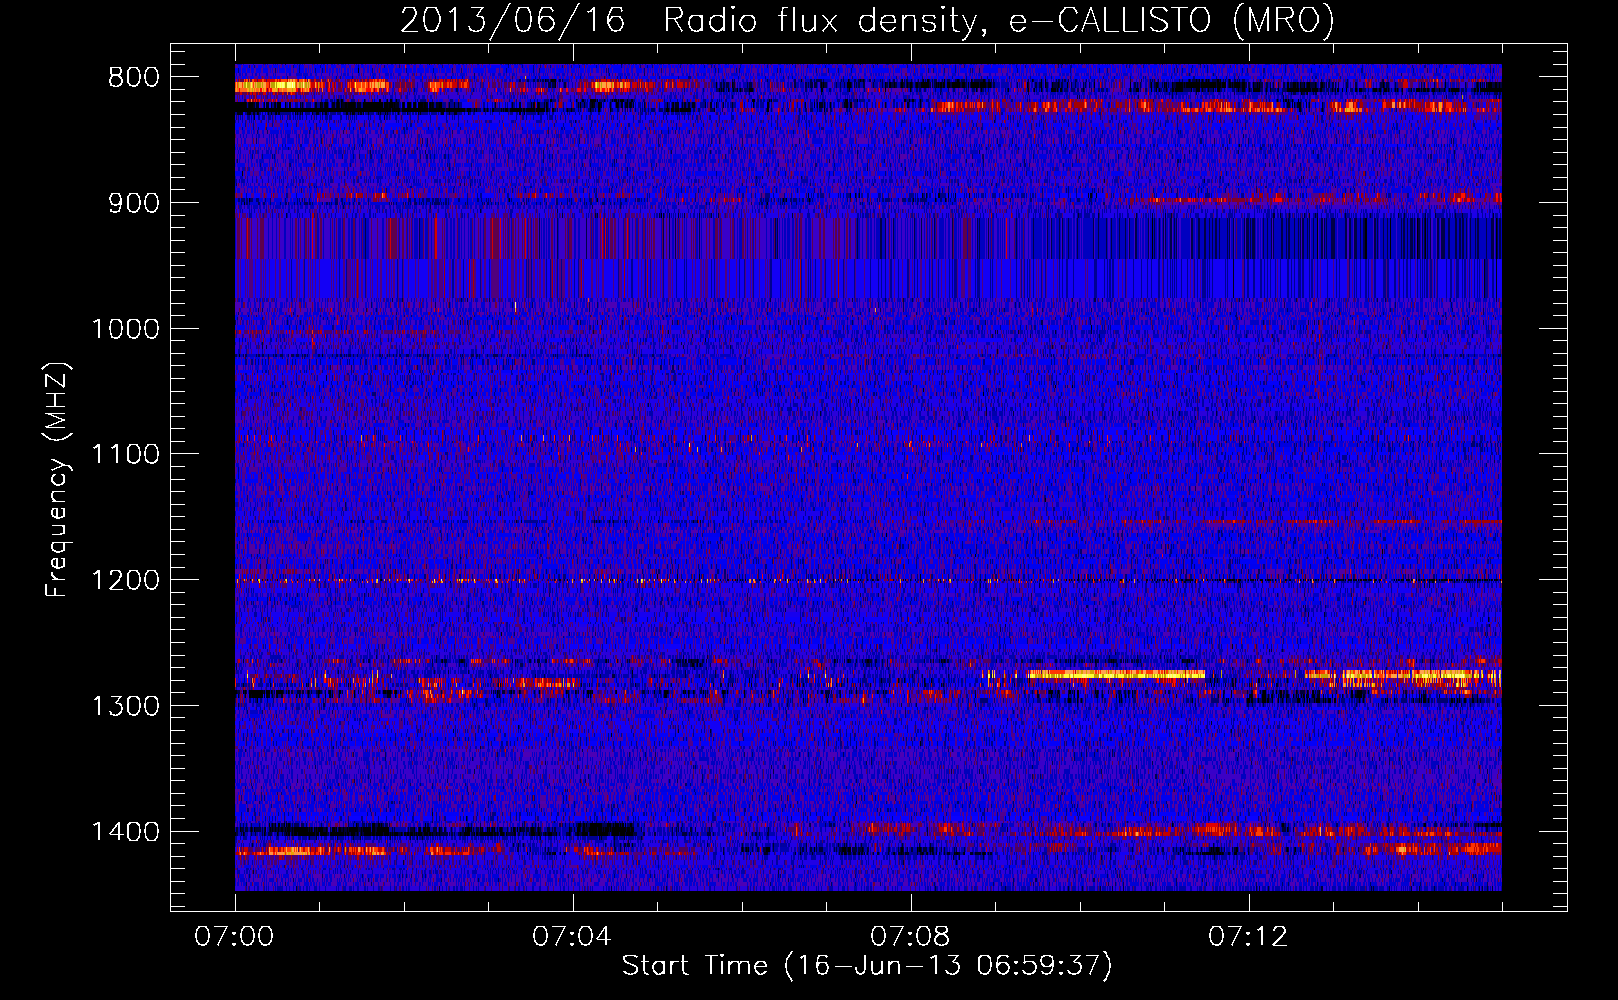
Task: Select the 900 frequency tick label
Action: [134, 203]
